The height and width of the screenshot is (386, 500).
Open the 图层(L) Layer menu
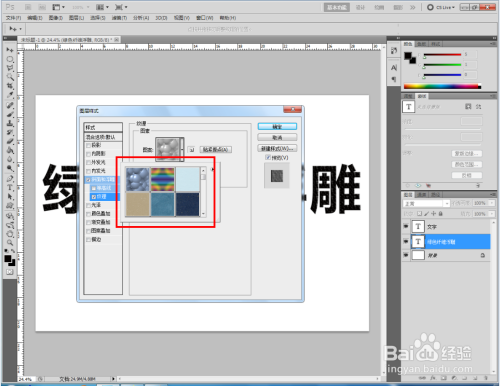(76, 18)
